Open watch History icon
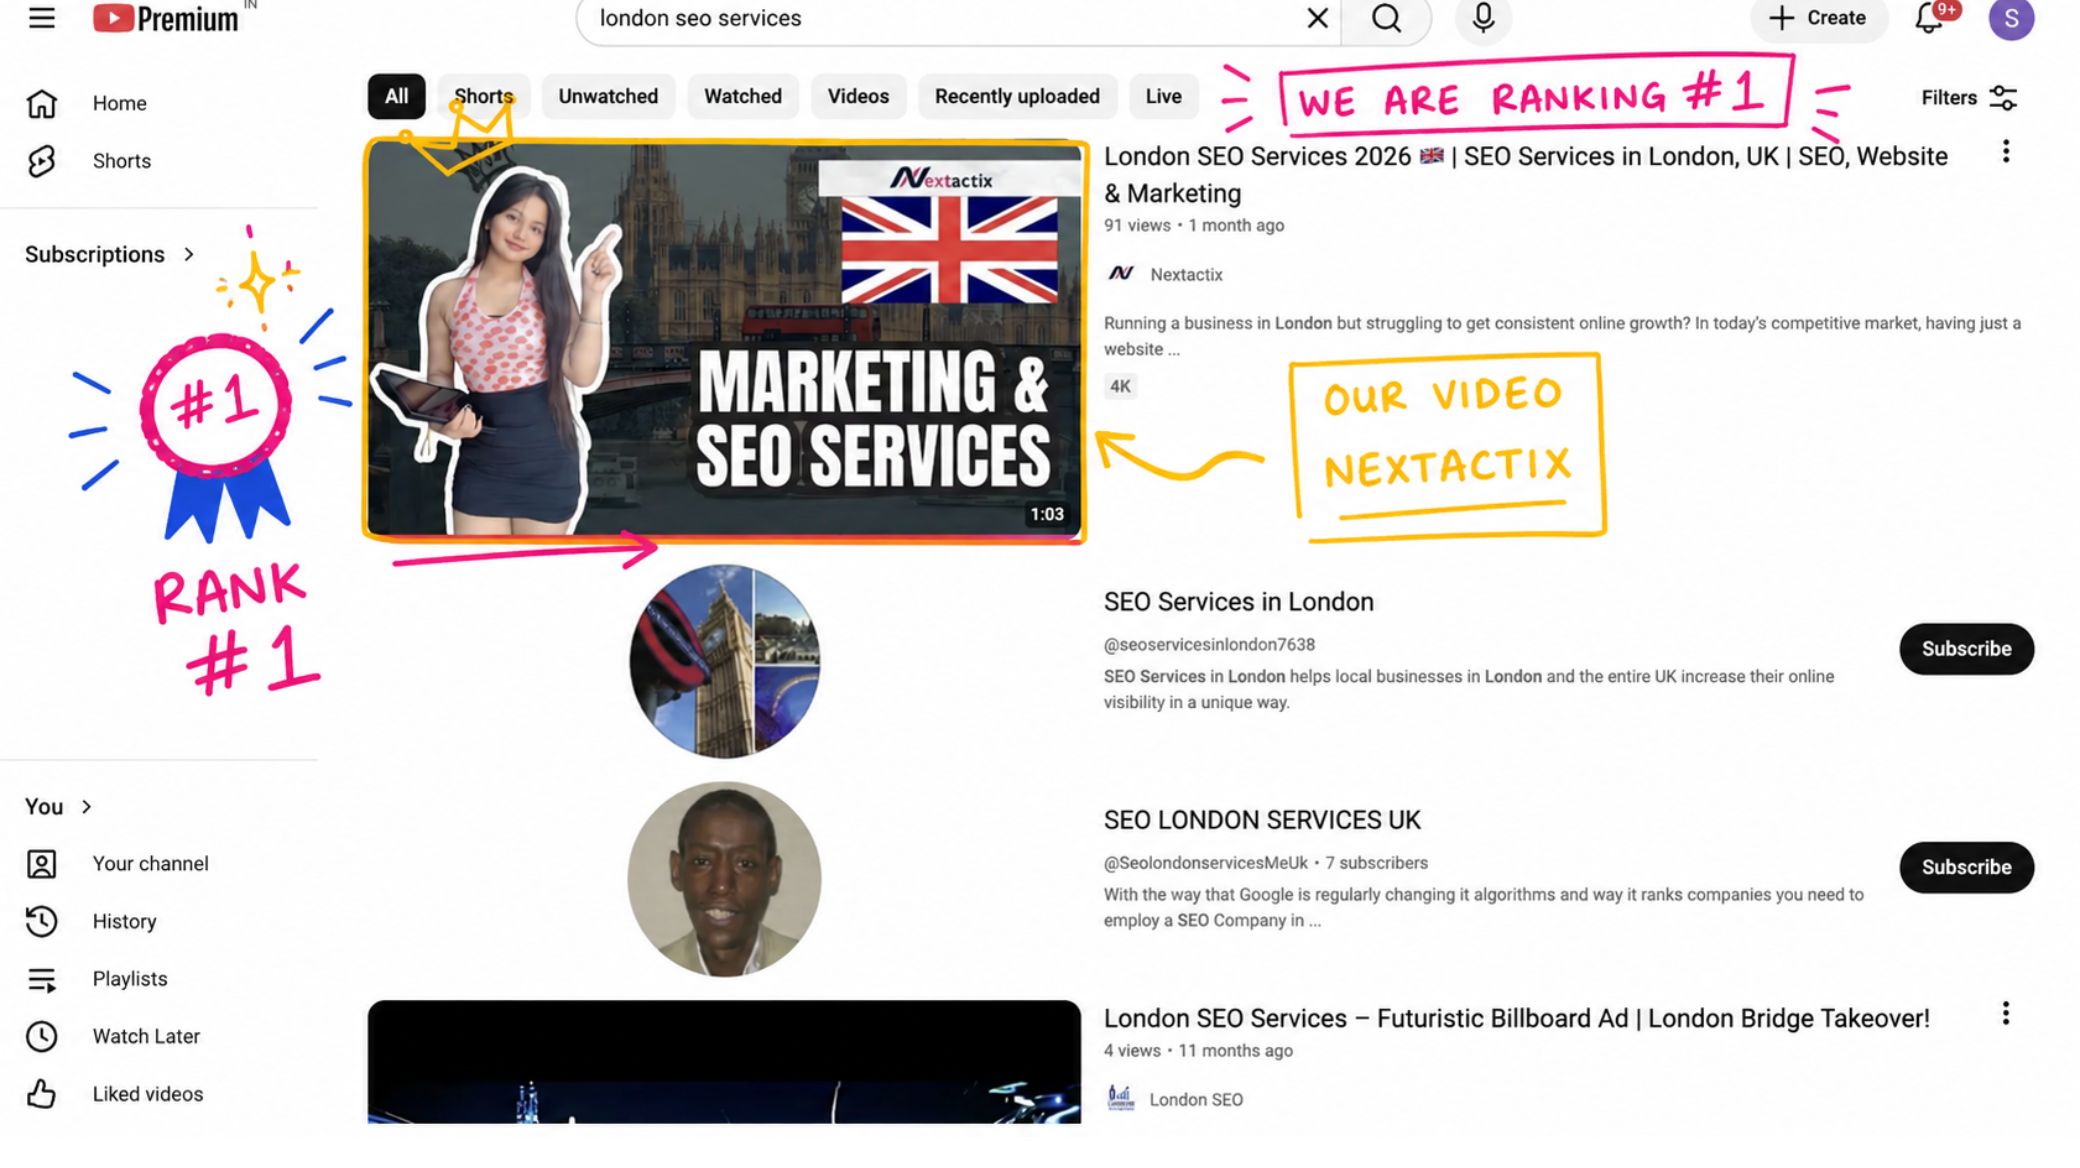The image size is (2080, 1168). [41, 921]
